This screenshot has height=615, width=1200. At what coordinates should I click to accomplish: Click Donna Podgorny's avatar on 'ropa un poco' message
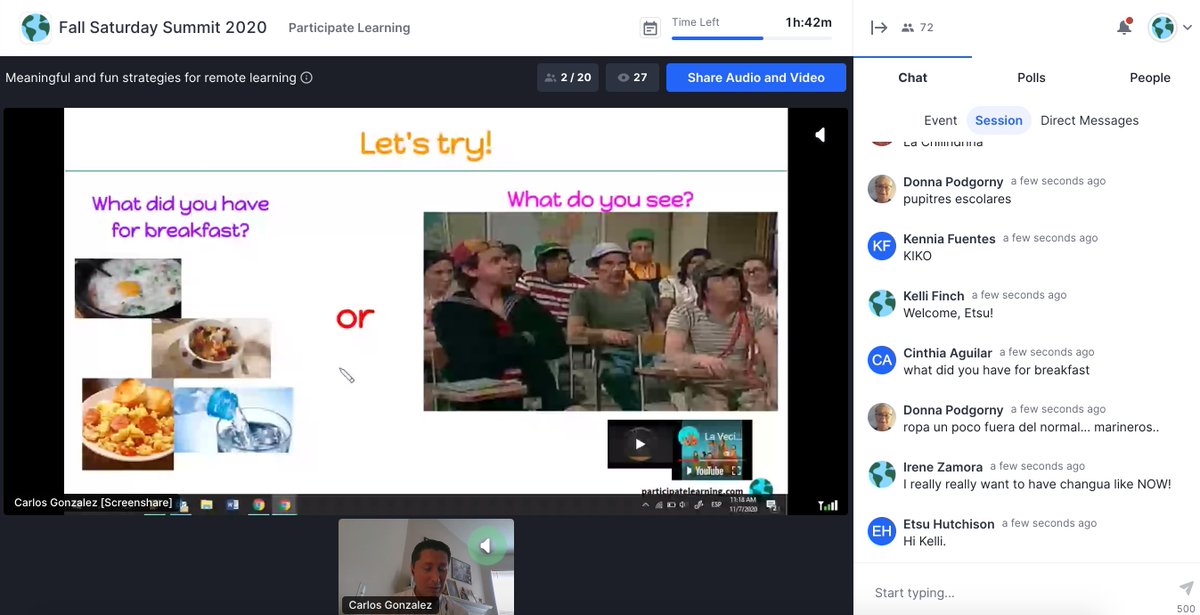tap(882, 417)
